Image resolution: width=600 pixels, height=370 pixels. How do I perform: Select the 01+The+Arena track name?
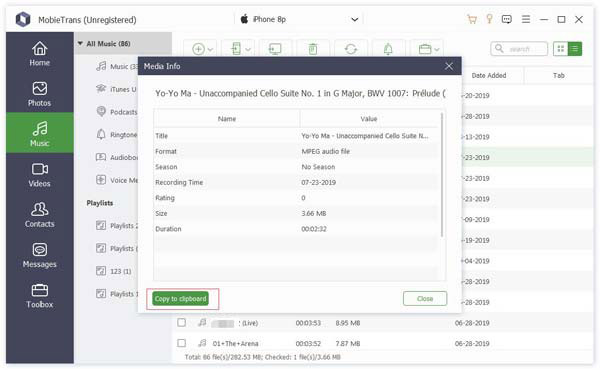pos(235,343)
